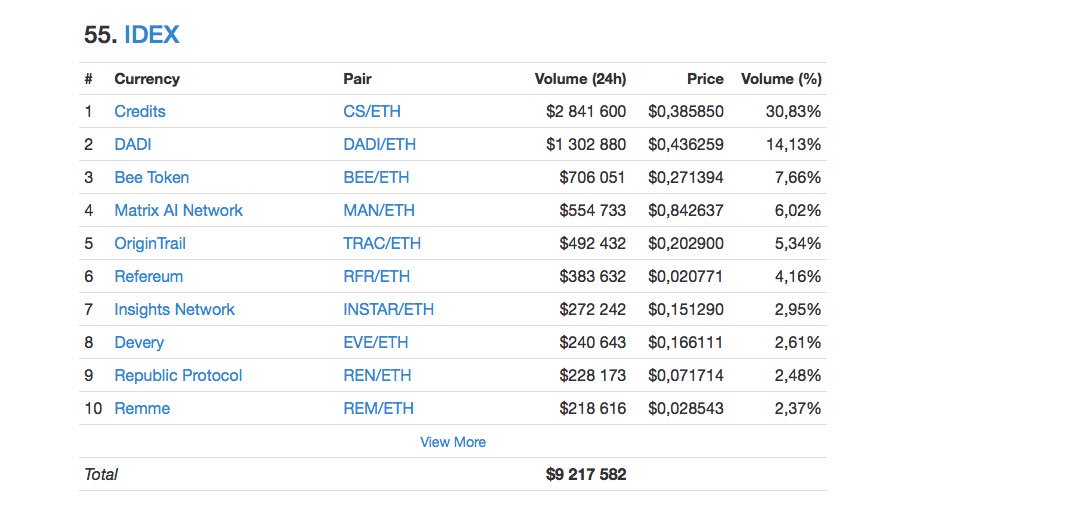Click the Volume (%) column header
This screenshot has width=1081, height=517.
click(x=781, y=79)
